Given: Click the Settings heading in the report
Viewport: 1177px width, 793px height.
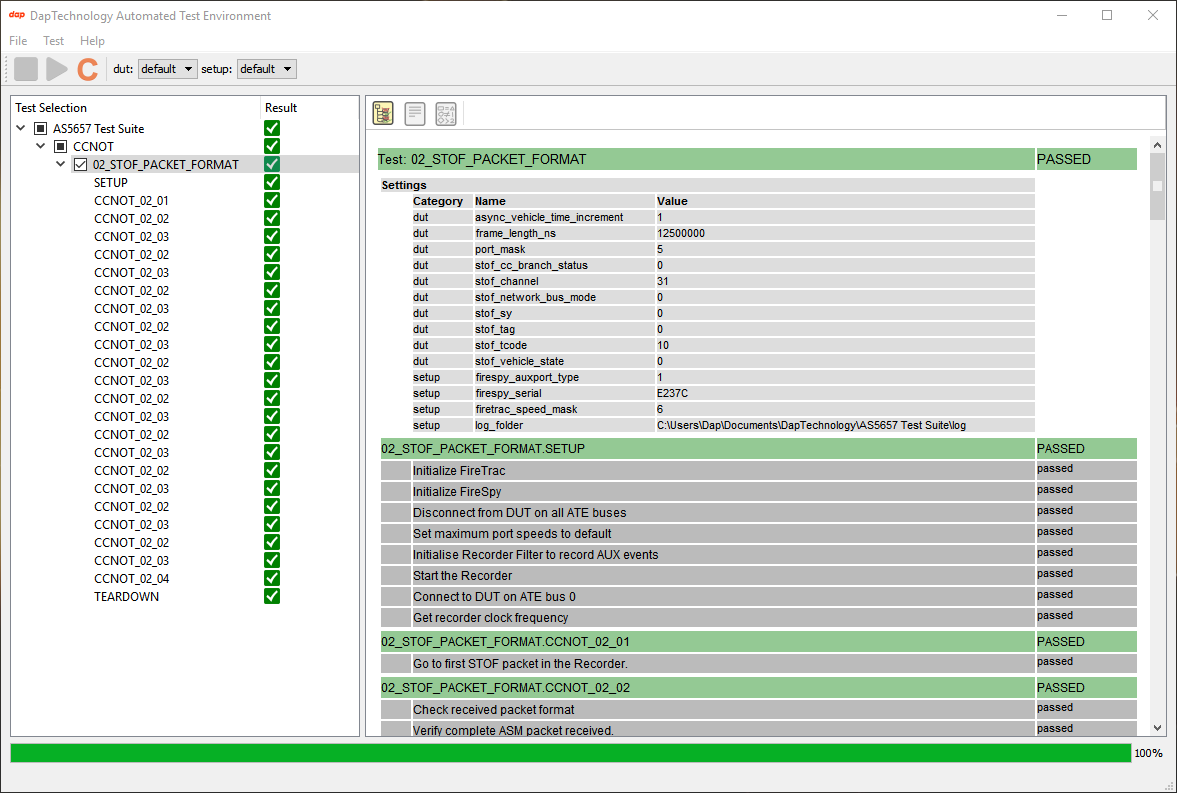Looking at the screenshot, I should coord(404,185).
